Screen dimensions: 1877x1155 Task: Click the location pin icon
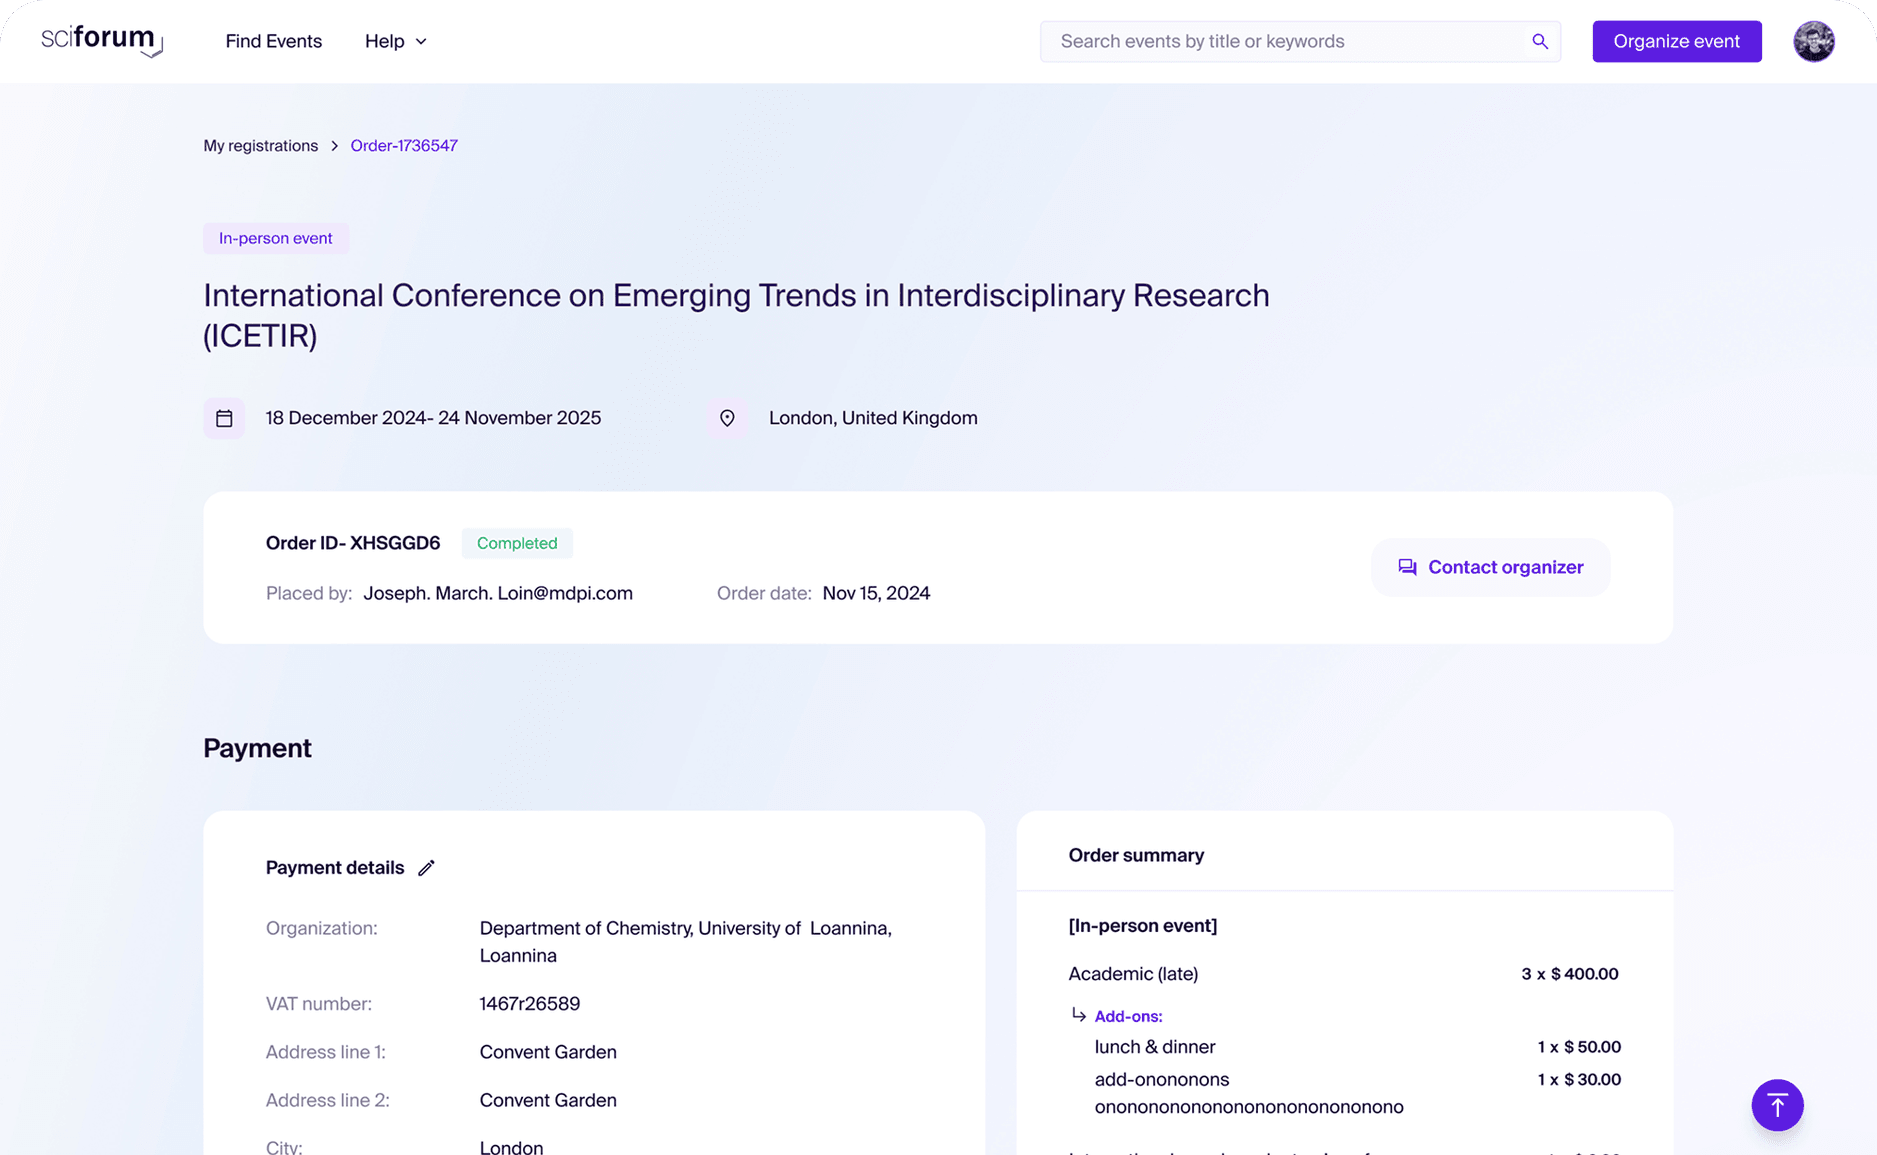click(727, 418)
